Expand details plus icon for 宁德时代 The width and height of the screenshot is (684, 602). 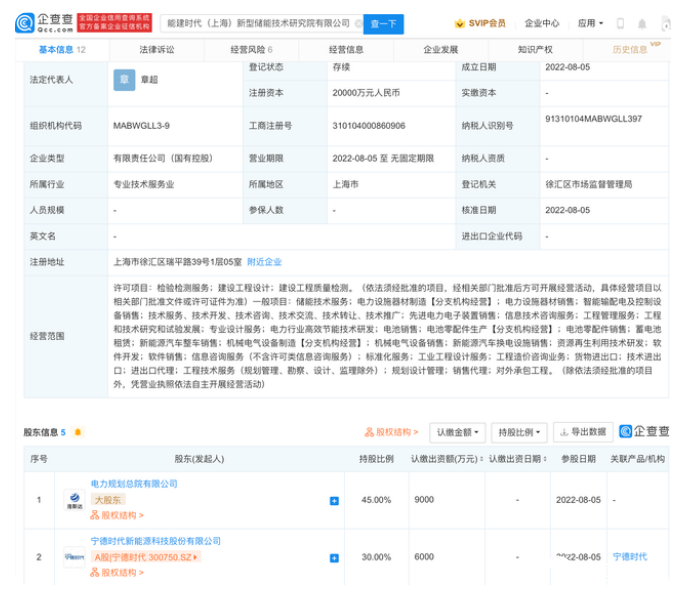pyautogui.click(x=334, y=558)
